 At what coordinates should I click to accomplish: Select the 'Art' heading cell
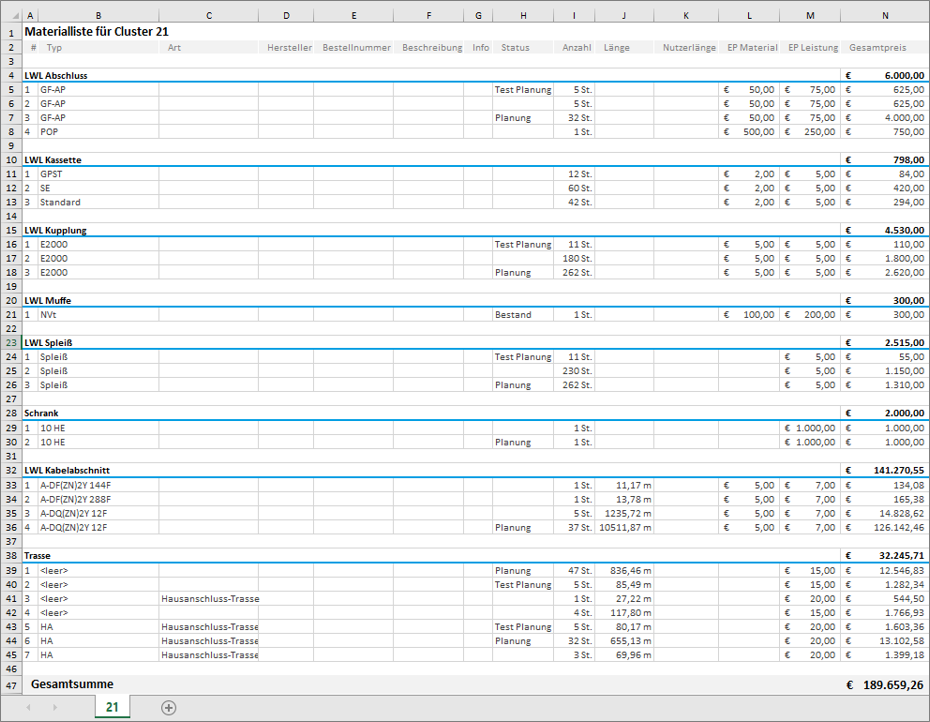(x=209, y=47)
